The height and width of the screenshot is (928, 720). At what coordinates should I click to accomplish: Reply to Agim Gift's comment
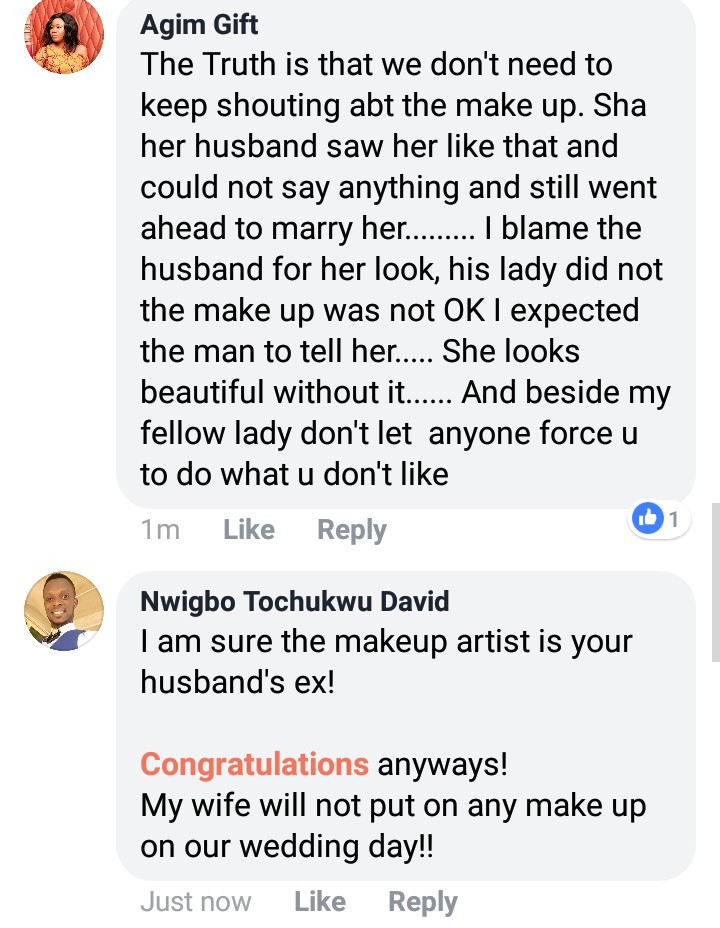352,530
